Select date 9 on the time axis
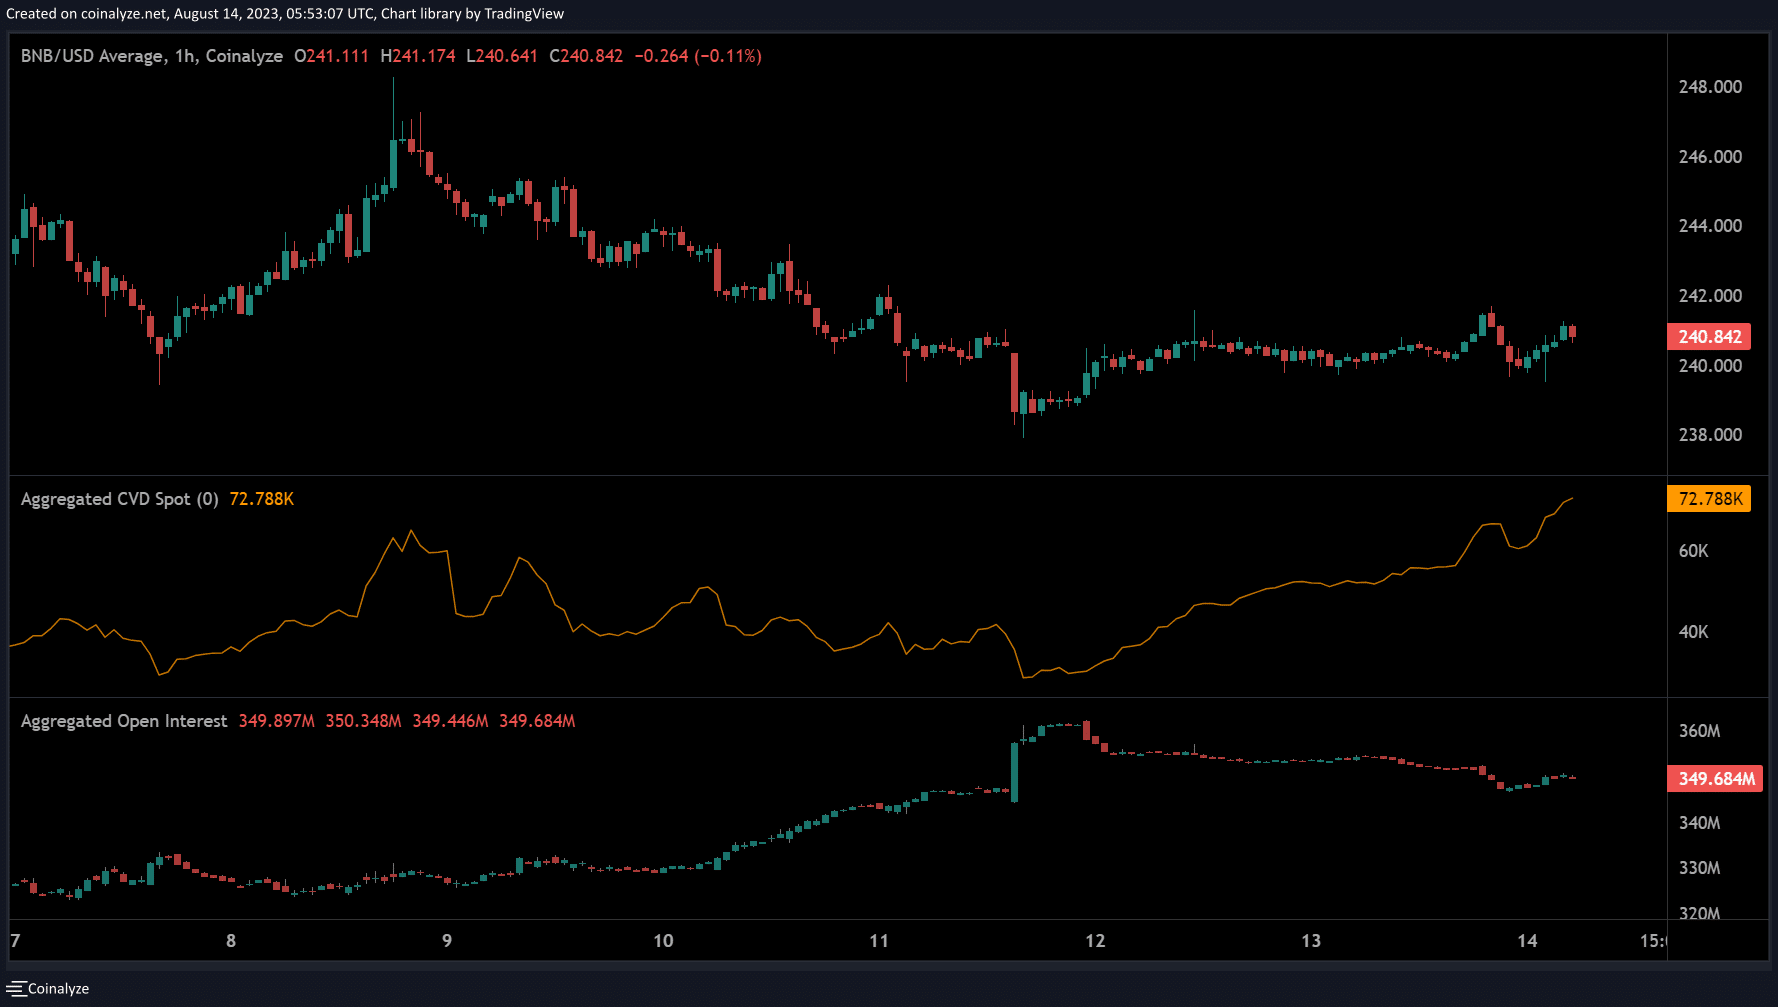 pos(447,941)
